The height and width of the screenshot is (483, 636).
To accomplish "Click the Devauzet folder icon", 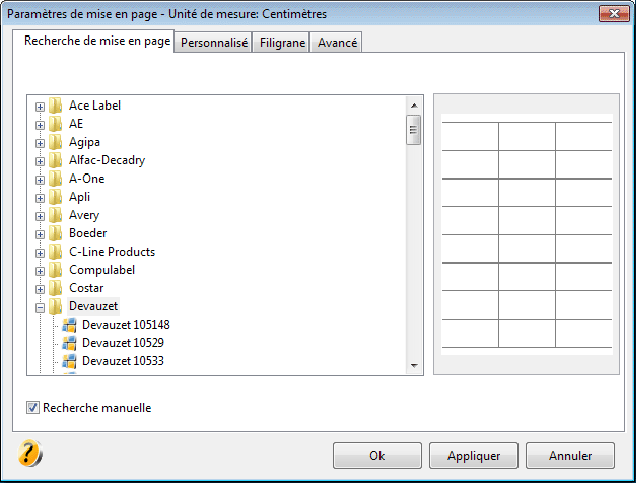I will (56, 307).
